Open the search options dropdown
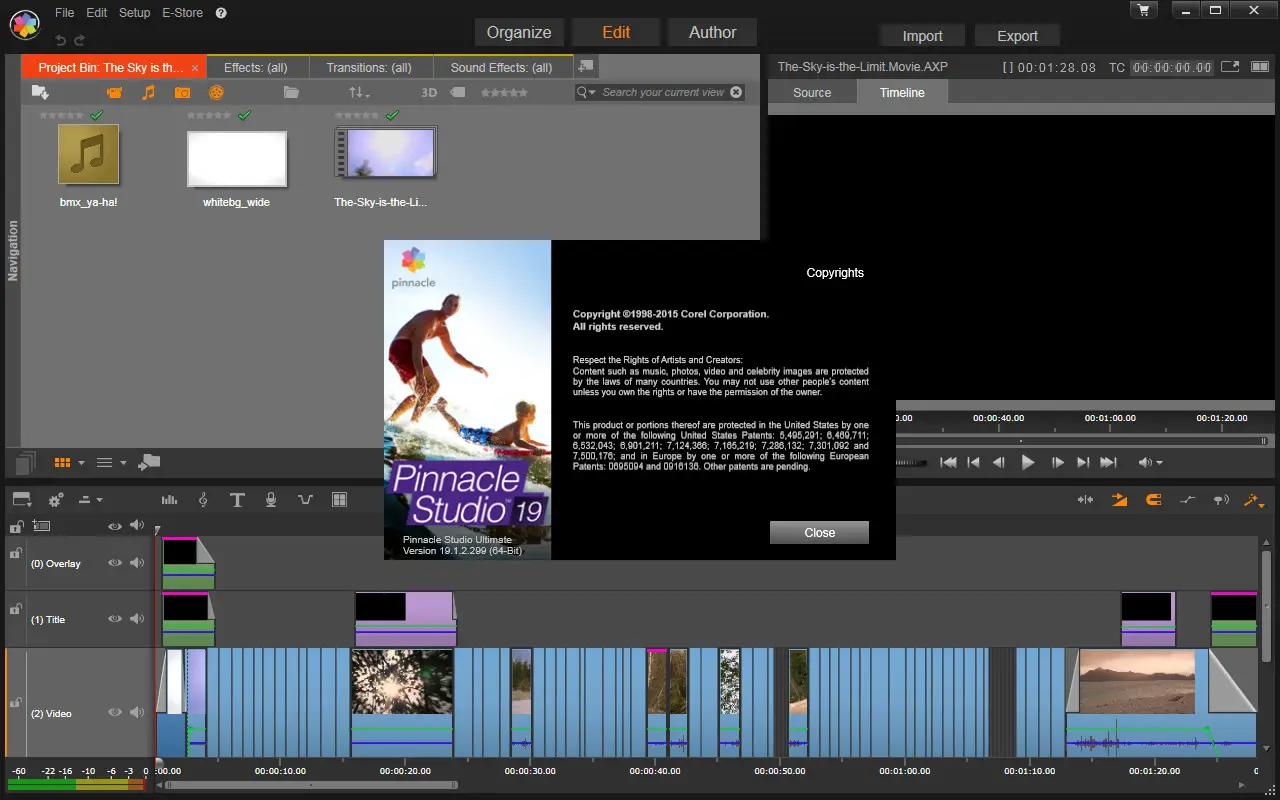The height and width of the screenshot is (800, 1280). [x=587, y=92]
